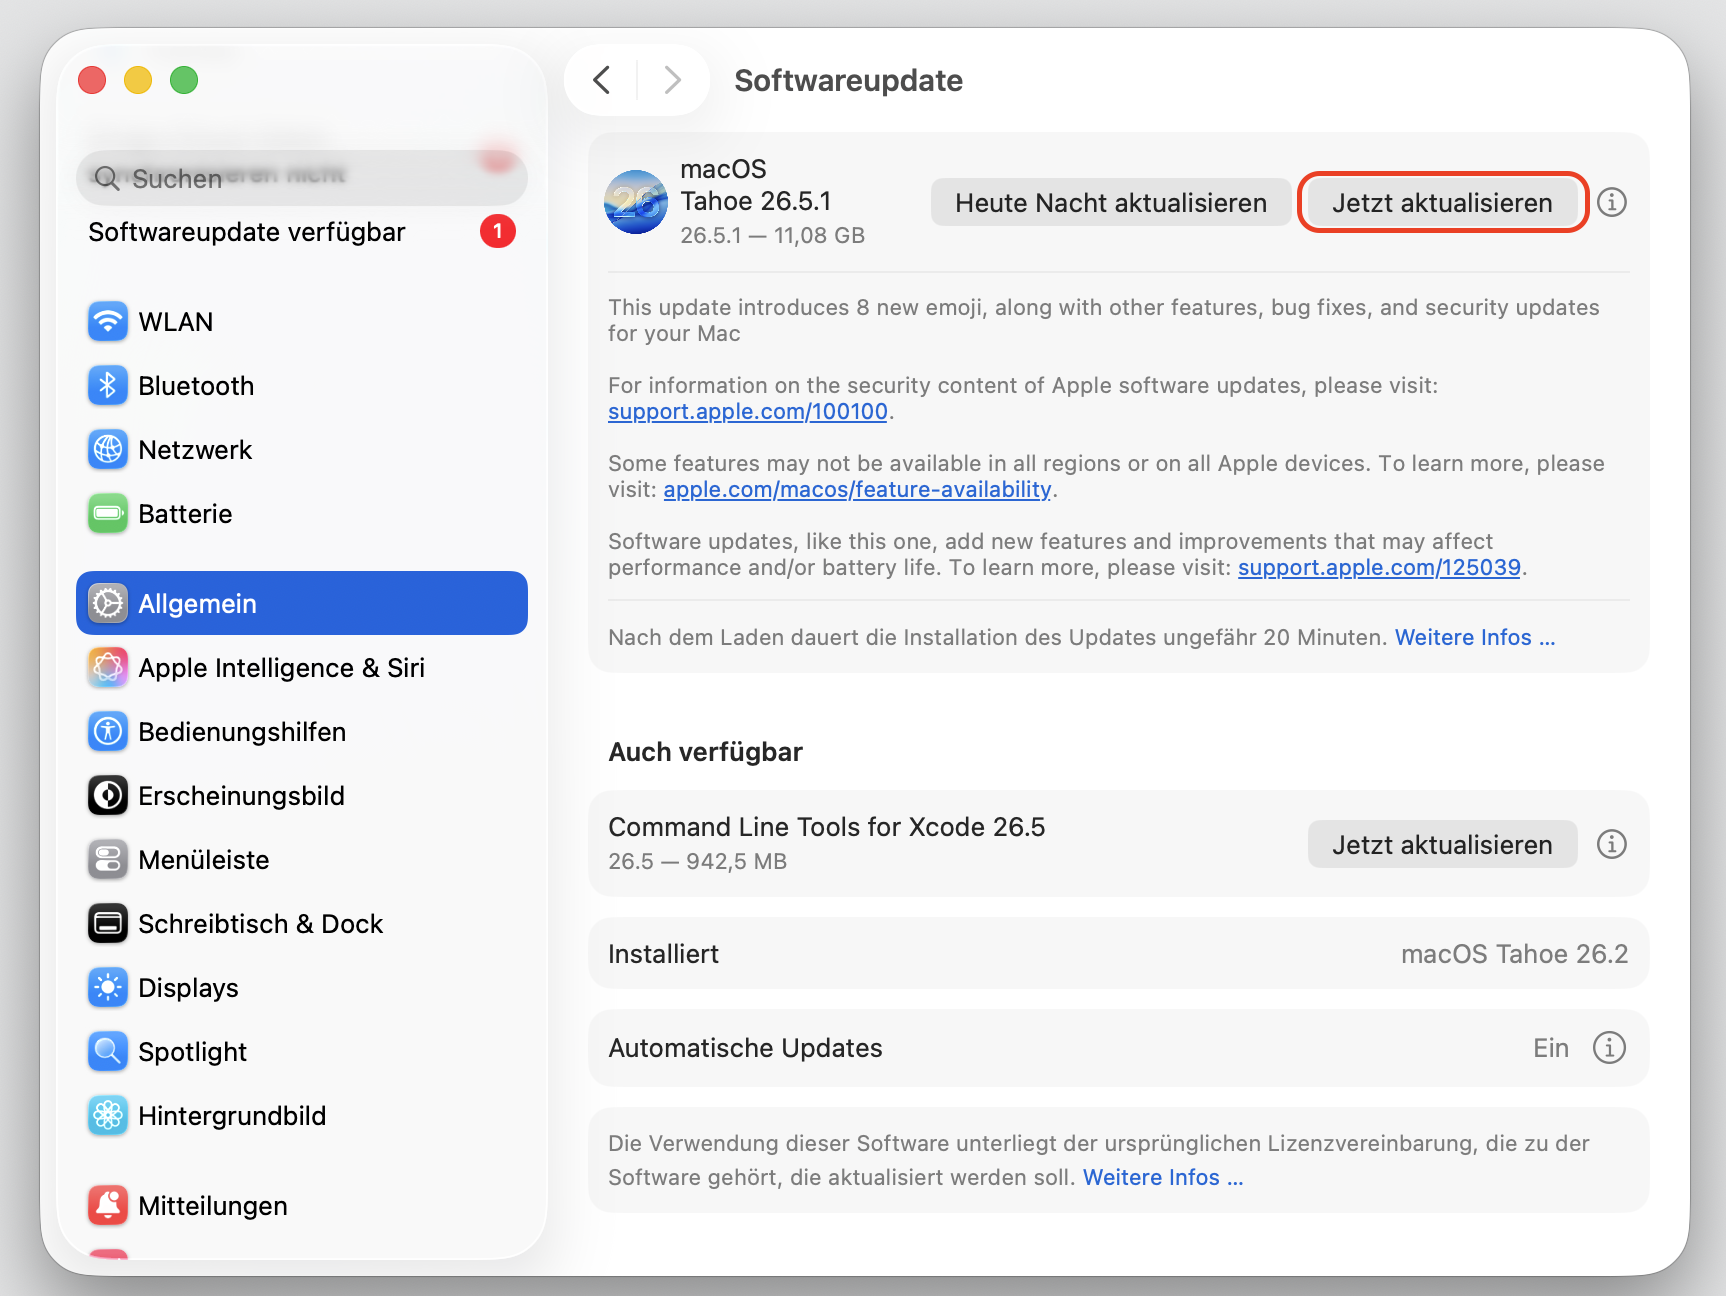Open the support.apple.com/125039 link
The width and height of the screenshot is (1726, 1296).
pos(1379,567)
